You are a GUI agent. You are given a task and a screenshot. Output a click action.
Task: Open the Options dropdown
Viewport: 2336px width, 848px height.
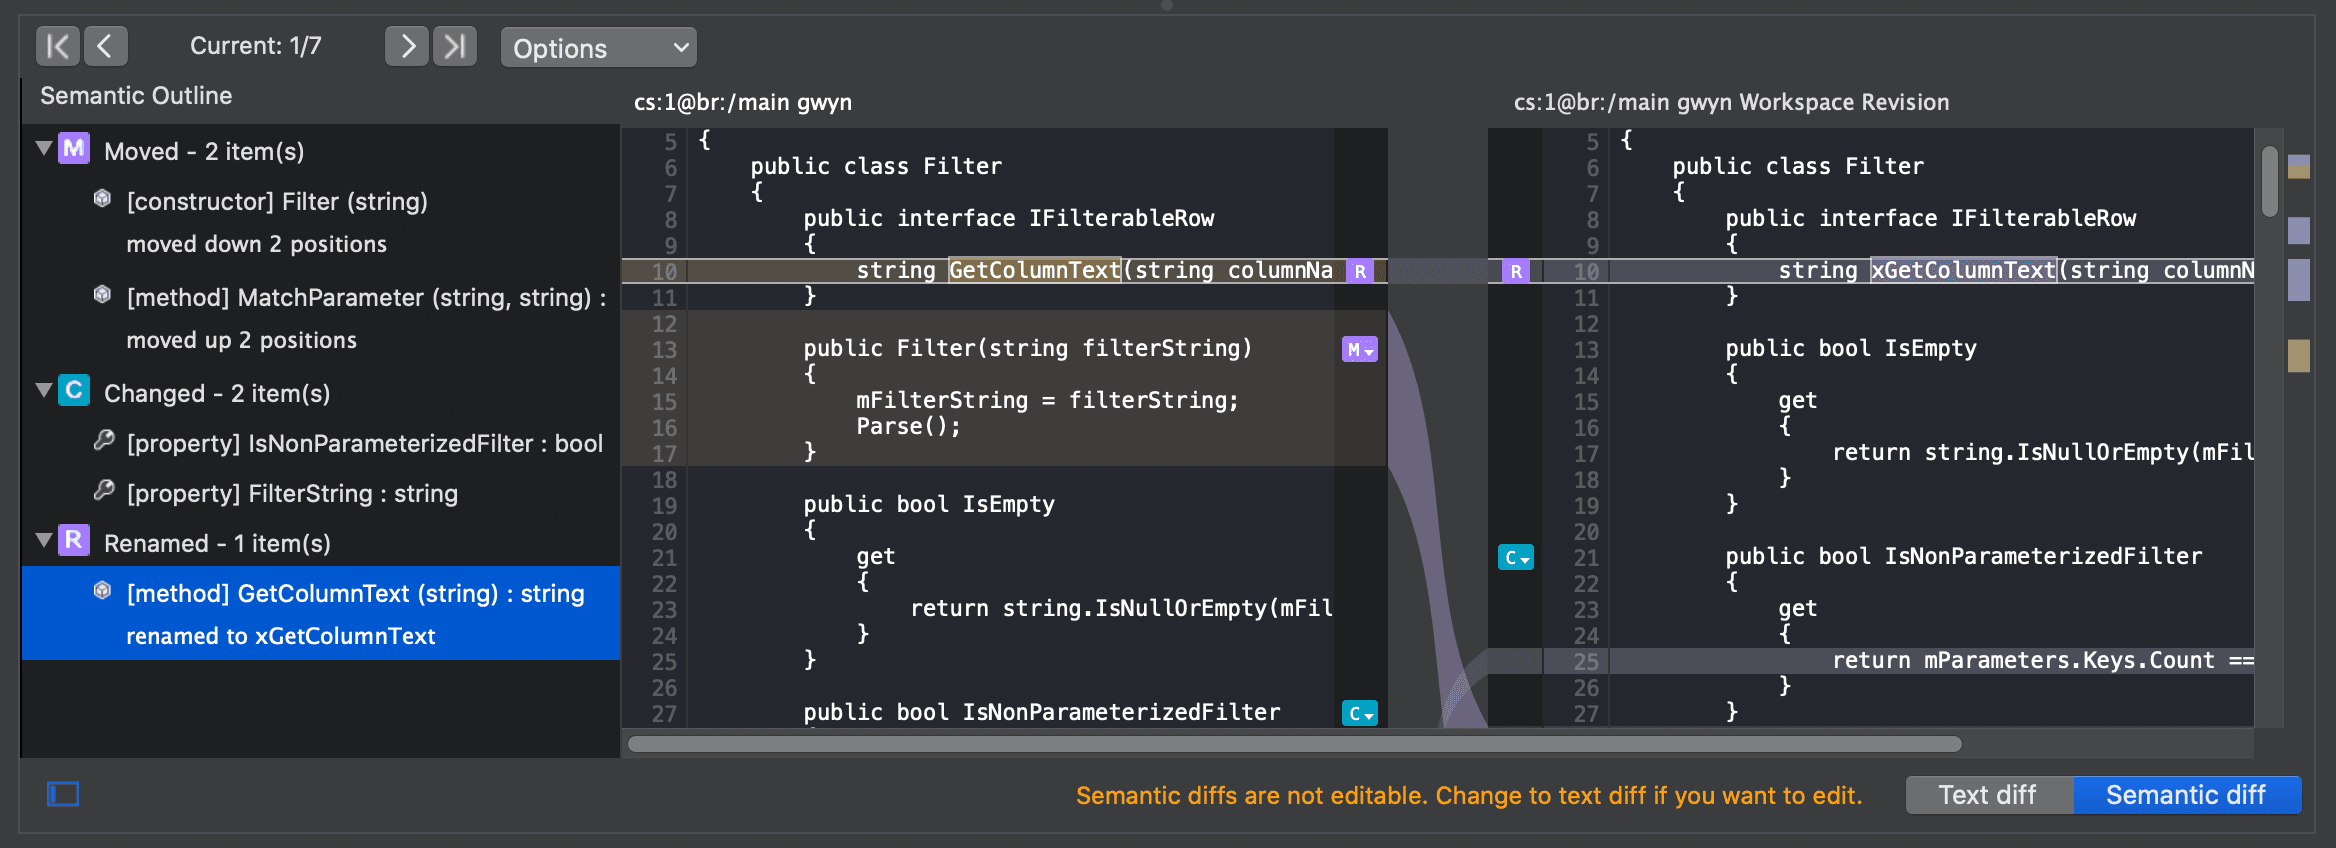coord(598,47)
